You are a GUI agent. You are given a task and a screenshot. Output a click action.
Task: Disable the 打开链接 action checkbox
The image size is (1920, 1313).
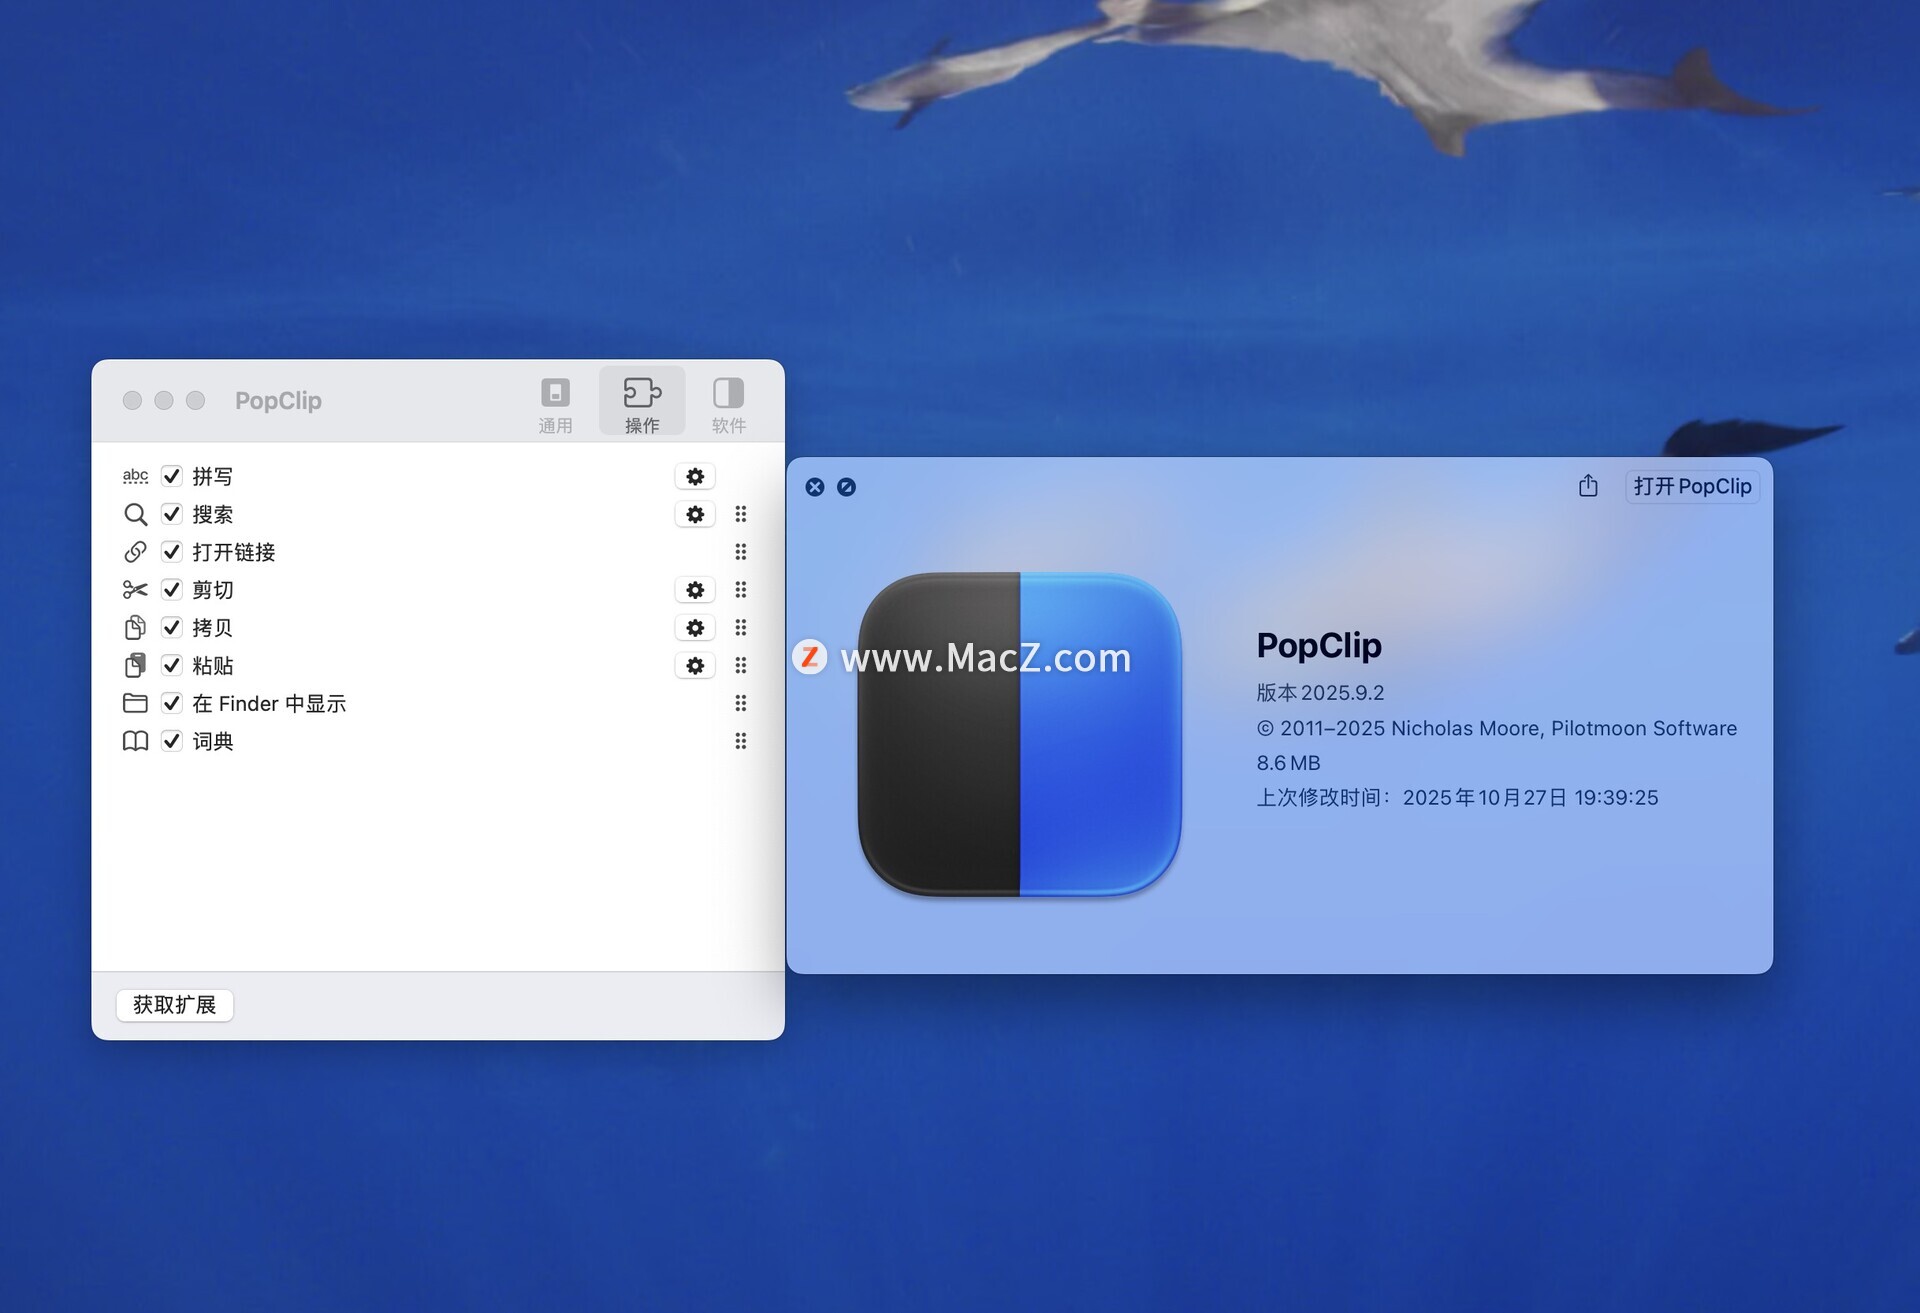pyautogui.click(x=172, y=552)
